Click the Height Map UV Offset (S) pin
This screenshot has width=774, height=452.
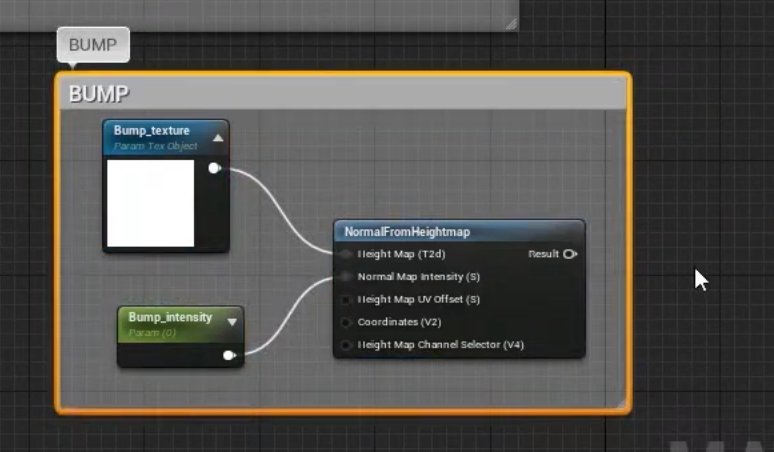pos(346,300)
